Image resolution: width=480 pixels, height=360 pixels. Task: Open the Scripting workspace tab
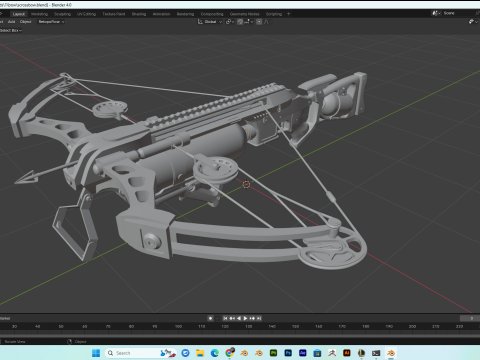click(x=274, y=14)
